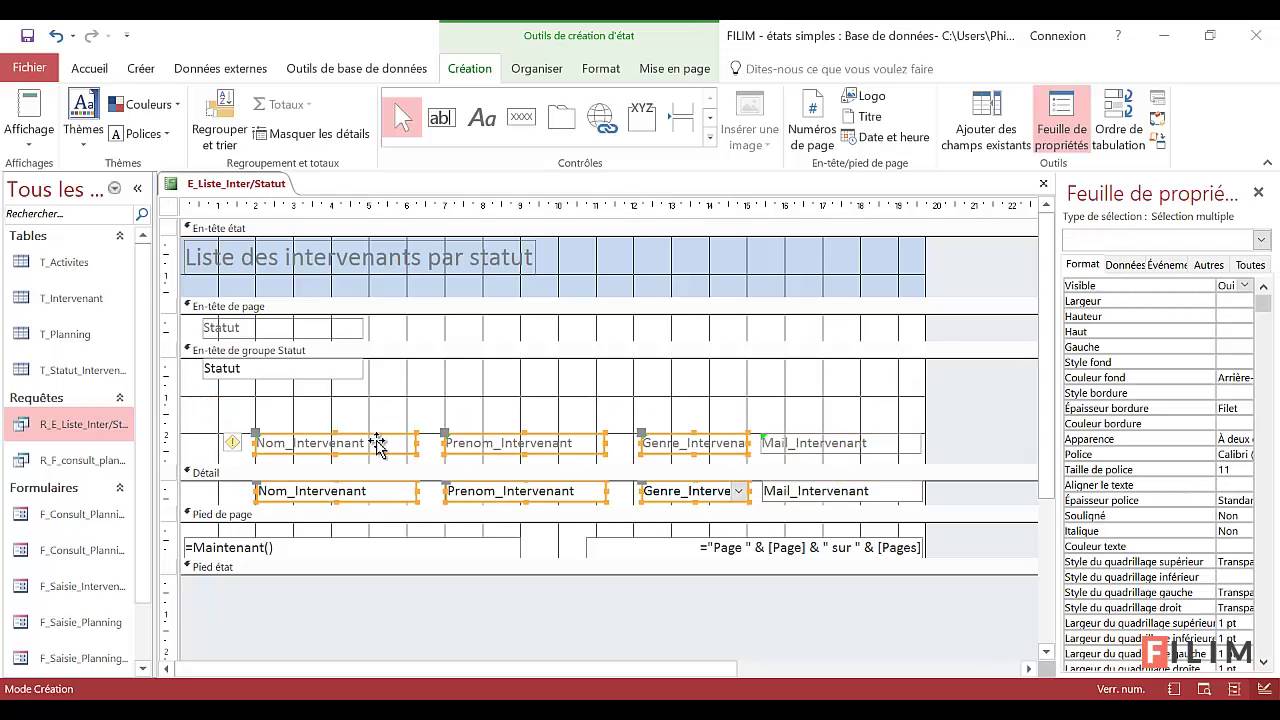Click the Connexion sign-in link
The width and height of the screenshot is (1280, 720).
[x=1057, y=36]
